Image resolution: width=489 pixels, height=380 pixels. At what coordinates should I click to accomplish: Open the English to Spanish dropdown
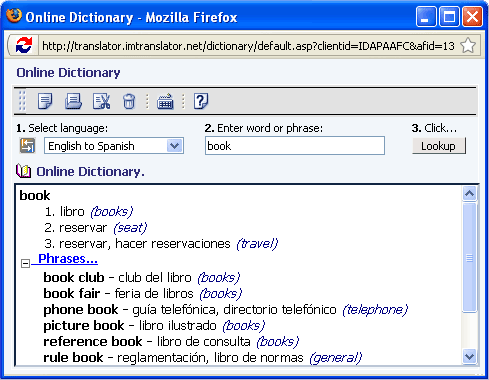click(114, 146)
